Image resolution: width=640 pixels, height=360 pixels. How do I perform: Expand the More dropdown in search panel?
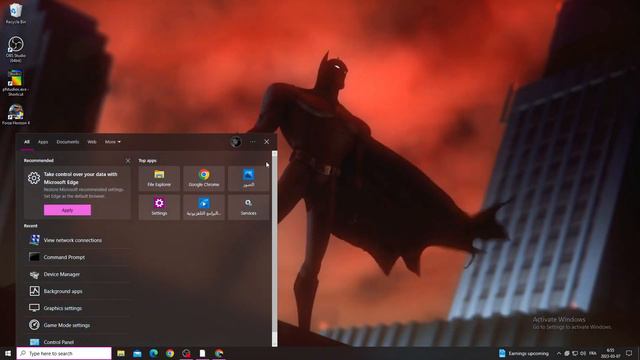[113, 142]
